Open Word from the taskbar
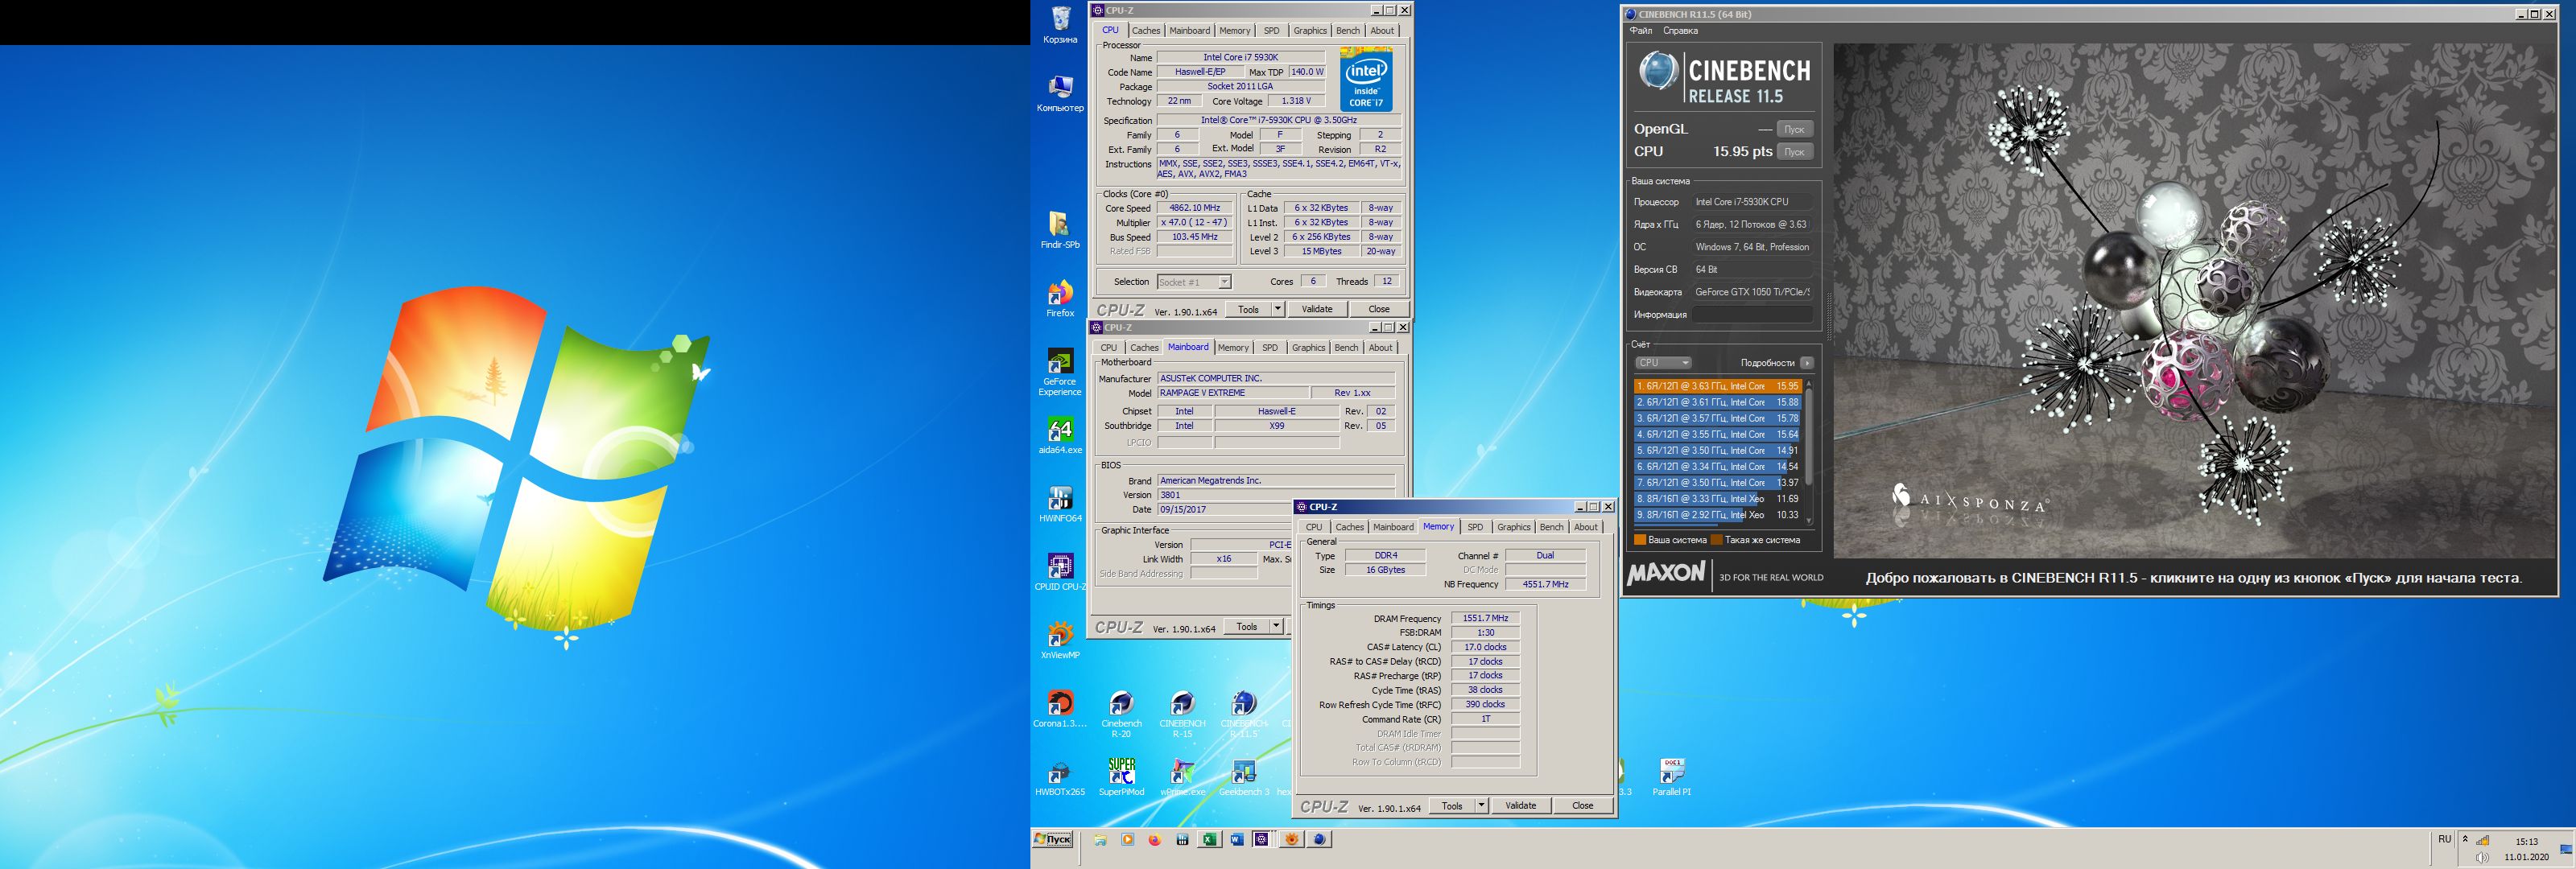 click(1237, 840)
